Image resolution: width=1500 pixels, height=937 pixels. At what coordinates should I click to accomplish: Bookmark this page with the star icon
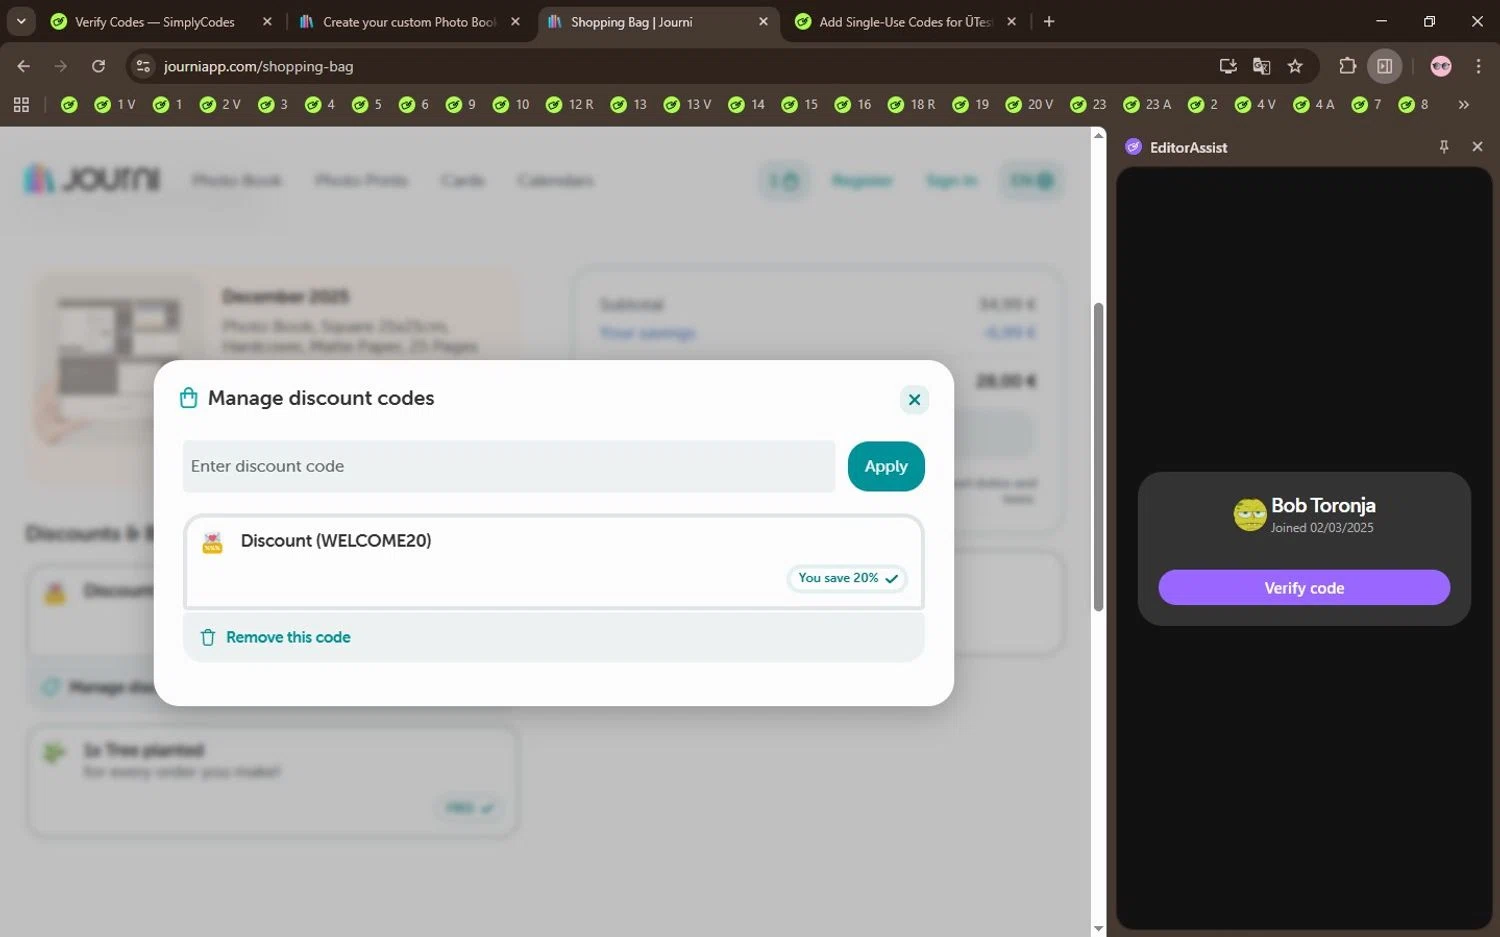[x=1295, y=66]
